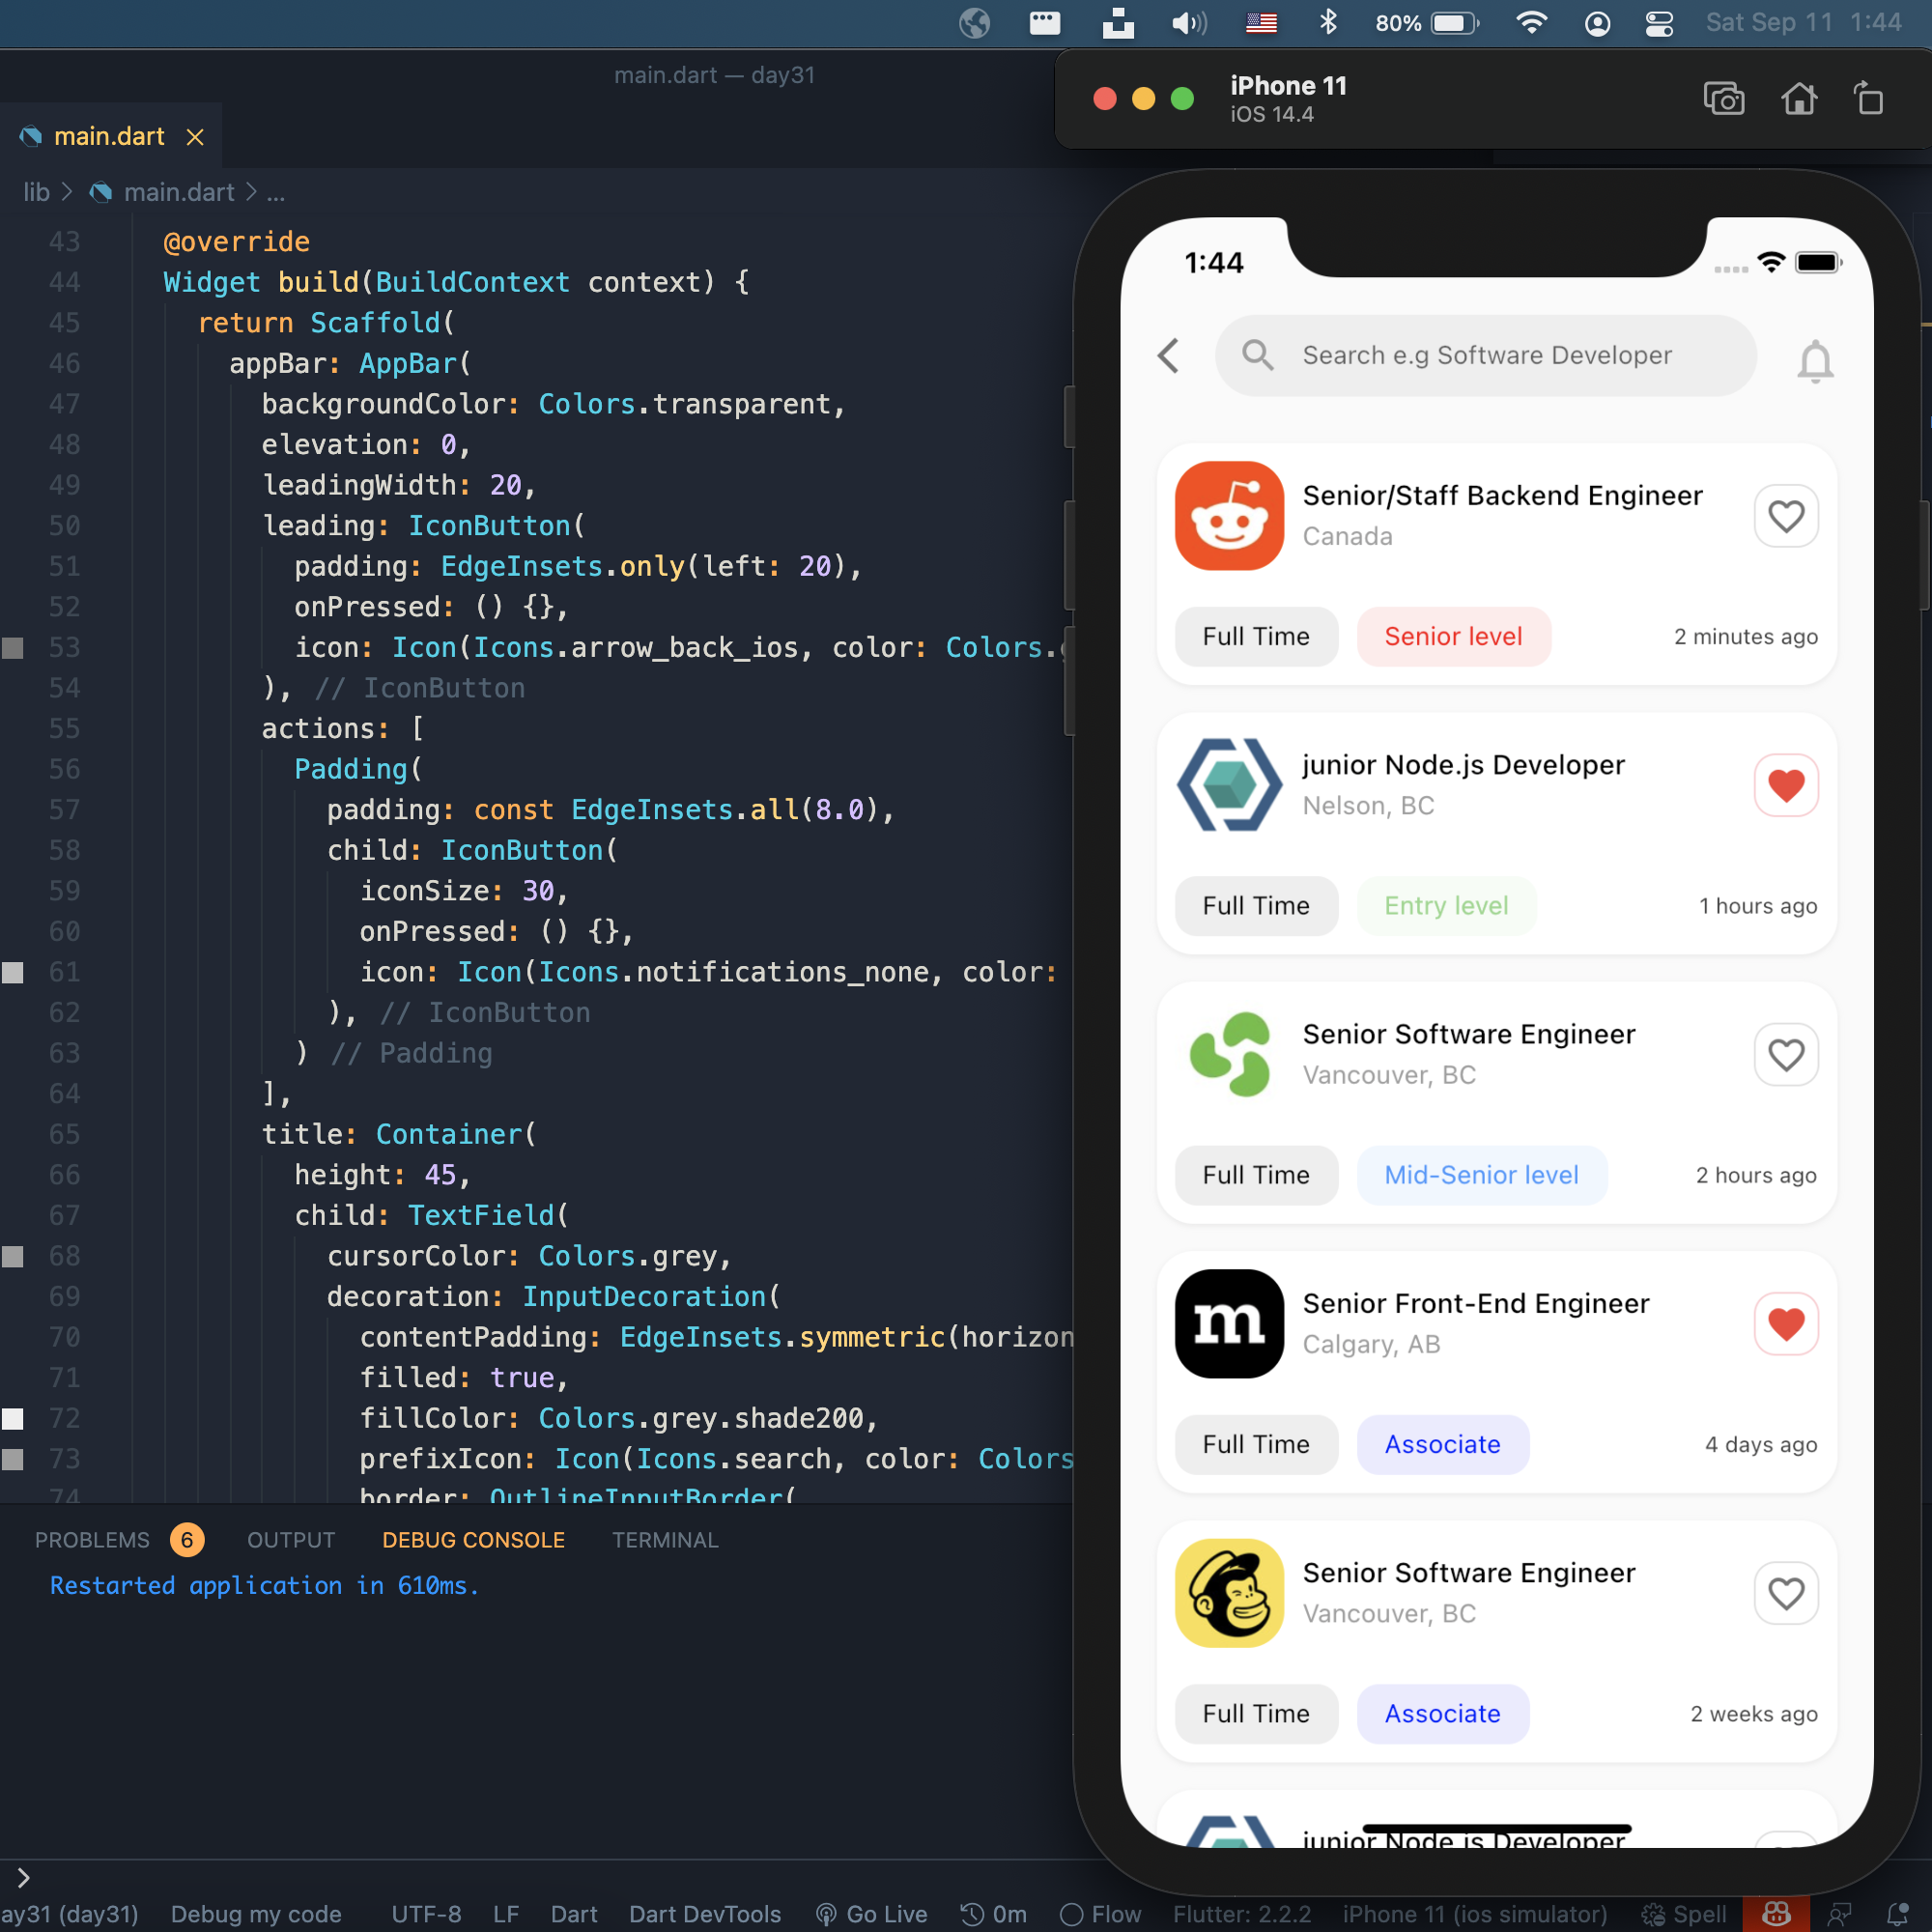
Task: Click heart icon on Senior Software Engineer Calgary
Action: 1785,1323
